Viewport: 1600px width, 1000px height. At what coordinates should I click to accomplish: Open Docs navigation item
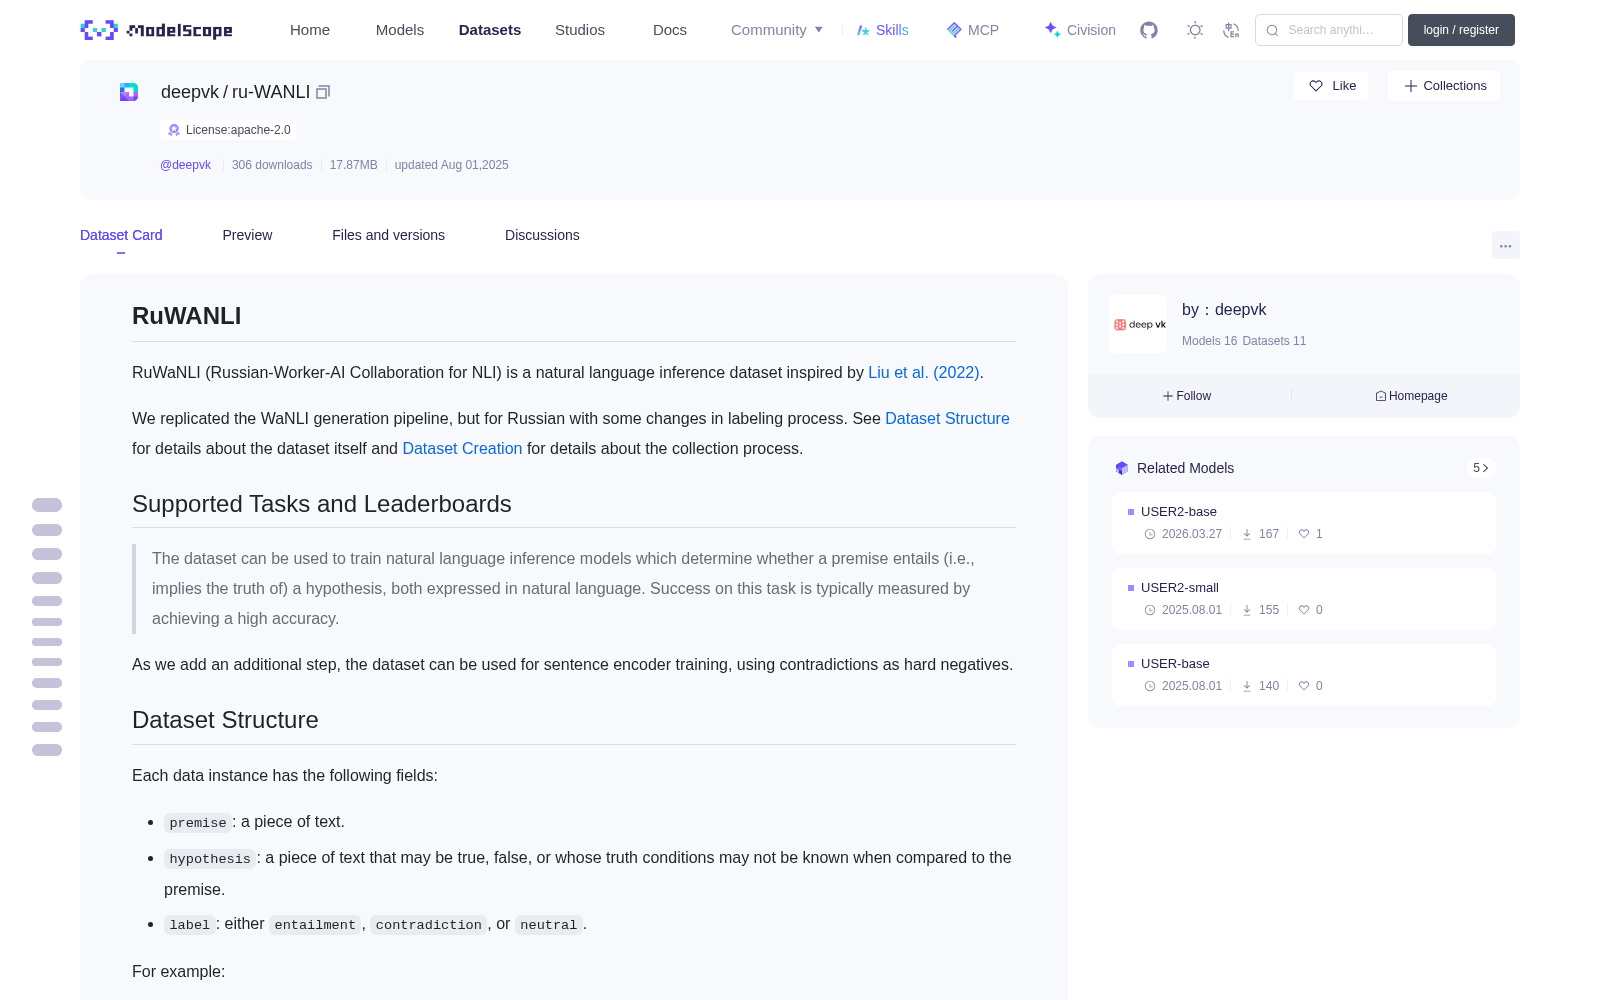(x=670, y=30)
